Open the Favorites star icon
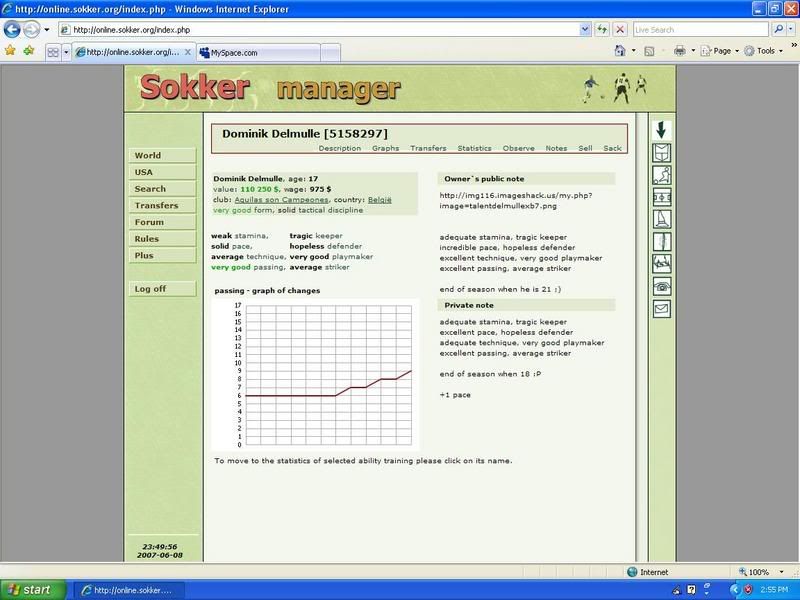Screen dimensions: 800x600 point(10,50)
